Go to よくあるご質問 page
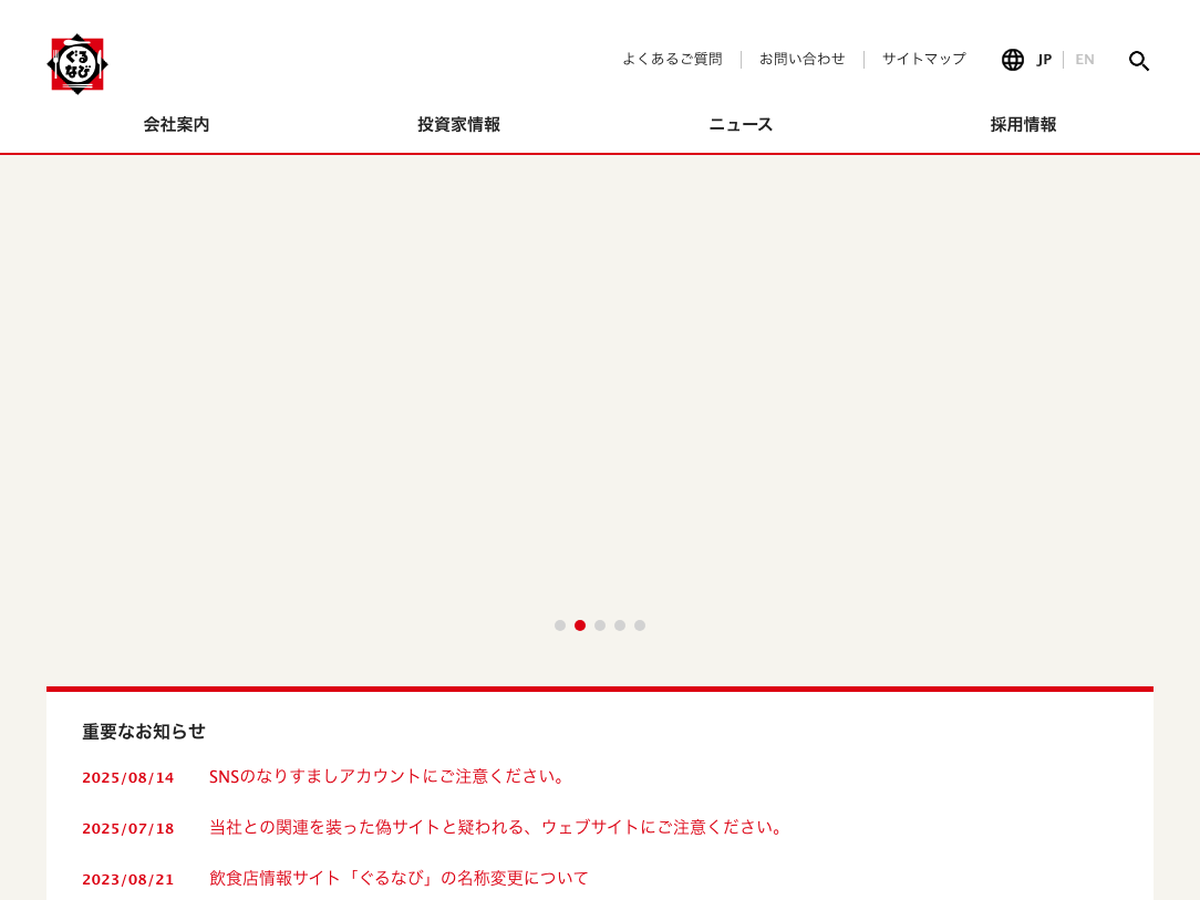The width and height of the screenshot is (1200, 900). [672, 59]
